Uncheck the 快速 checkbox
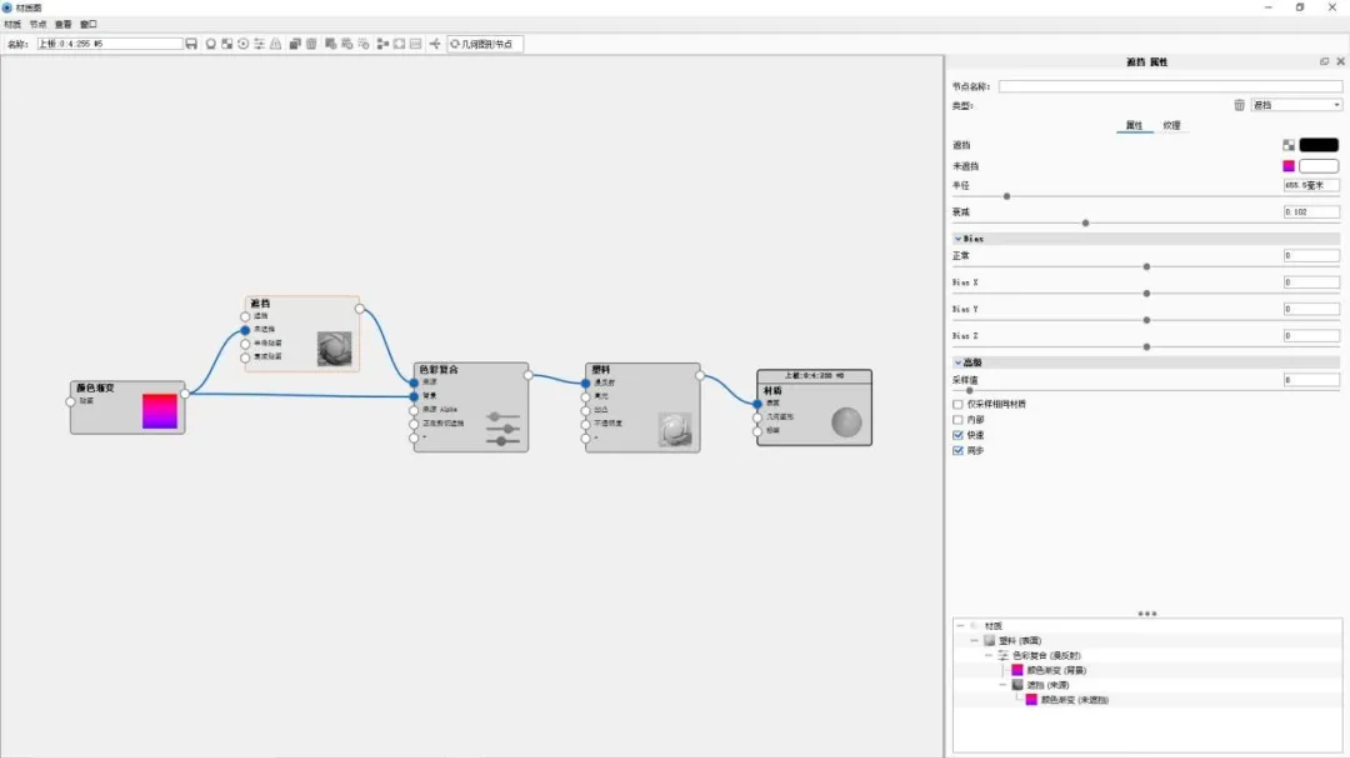 click(958, 435)
